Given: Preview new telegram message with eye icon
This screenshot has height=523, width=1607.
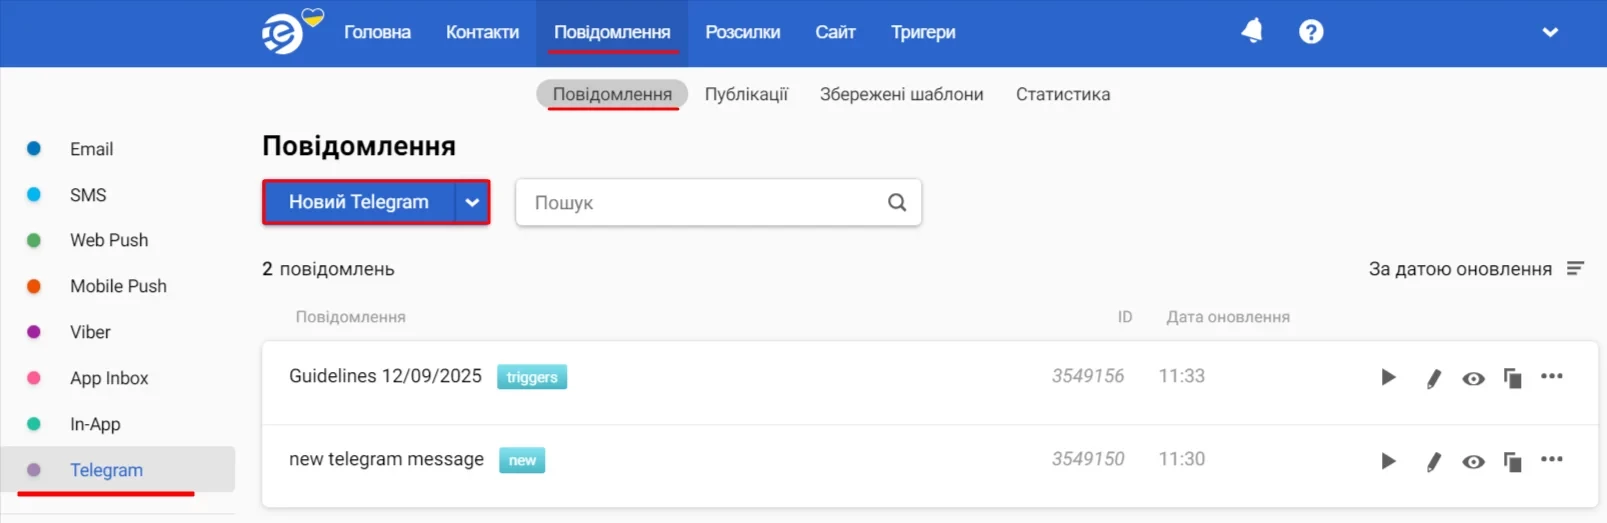Looking at the screenshot, I should coord(1473,461).
